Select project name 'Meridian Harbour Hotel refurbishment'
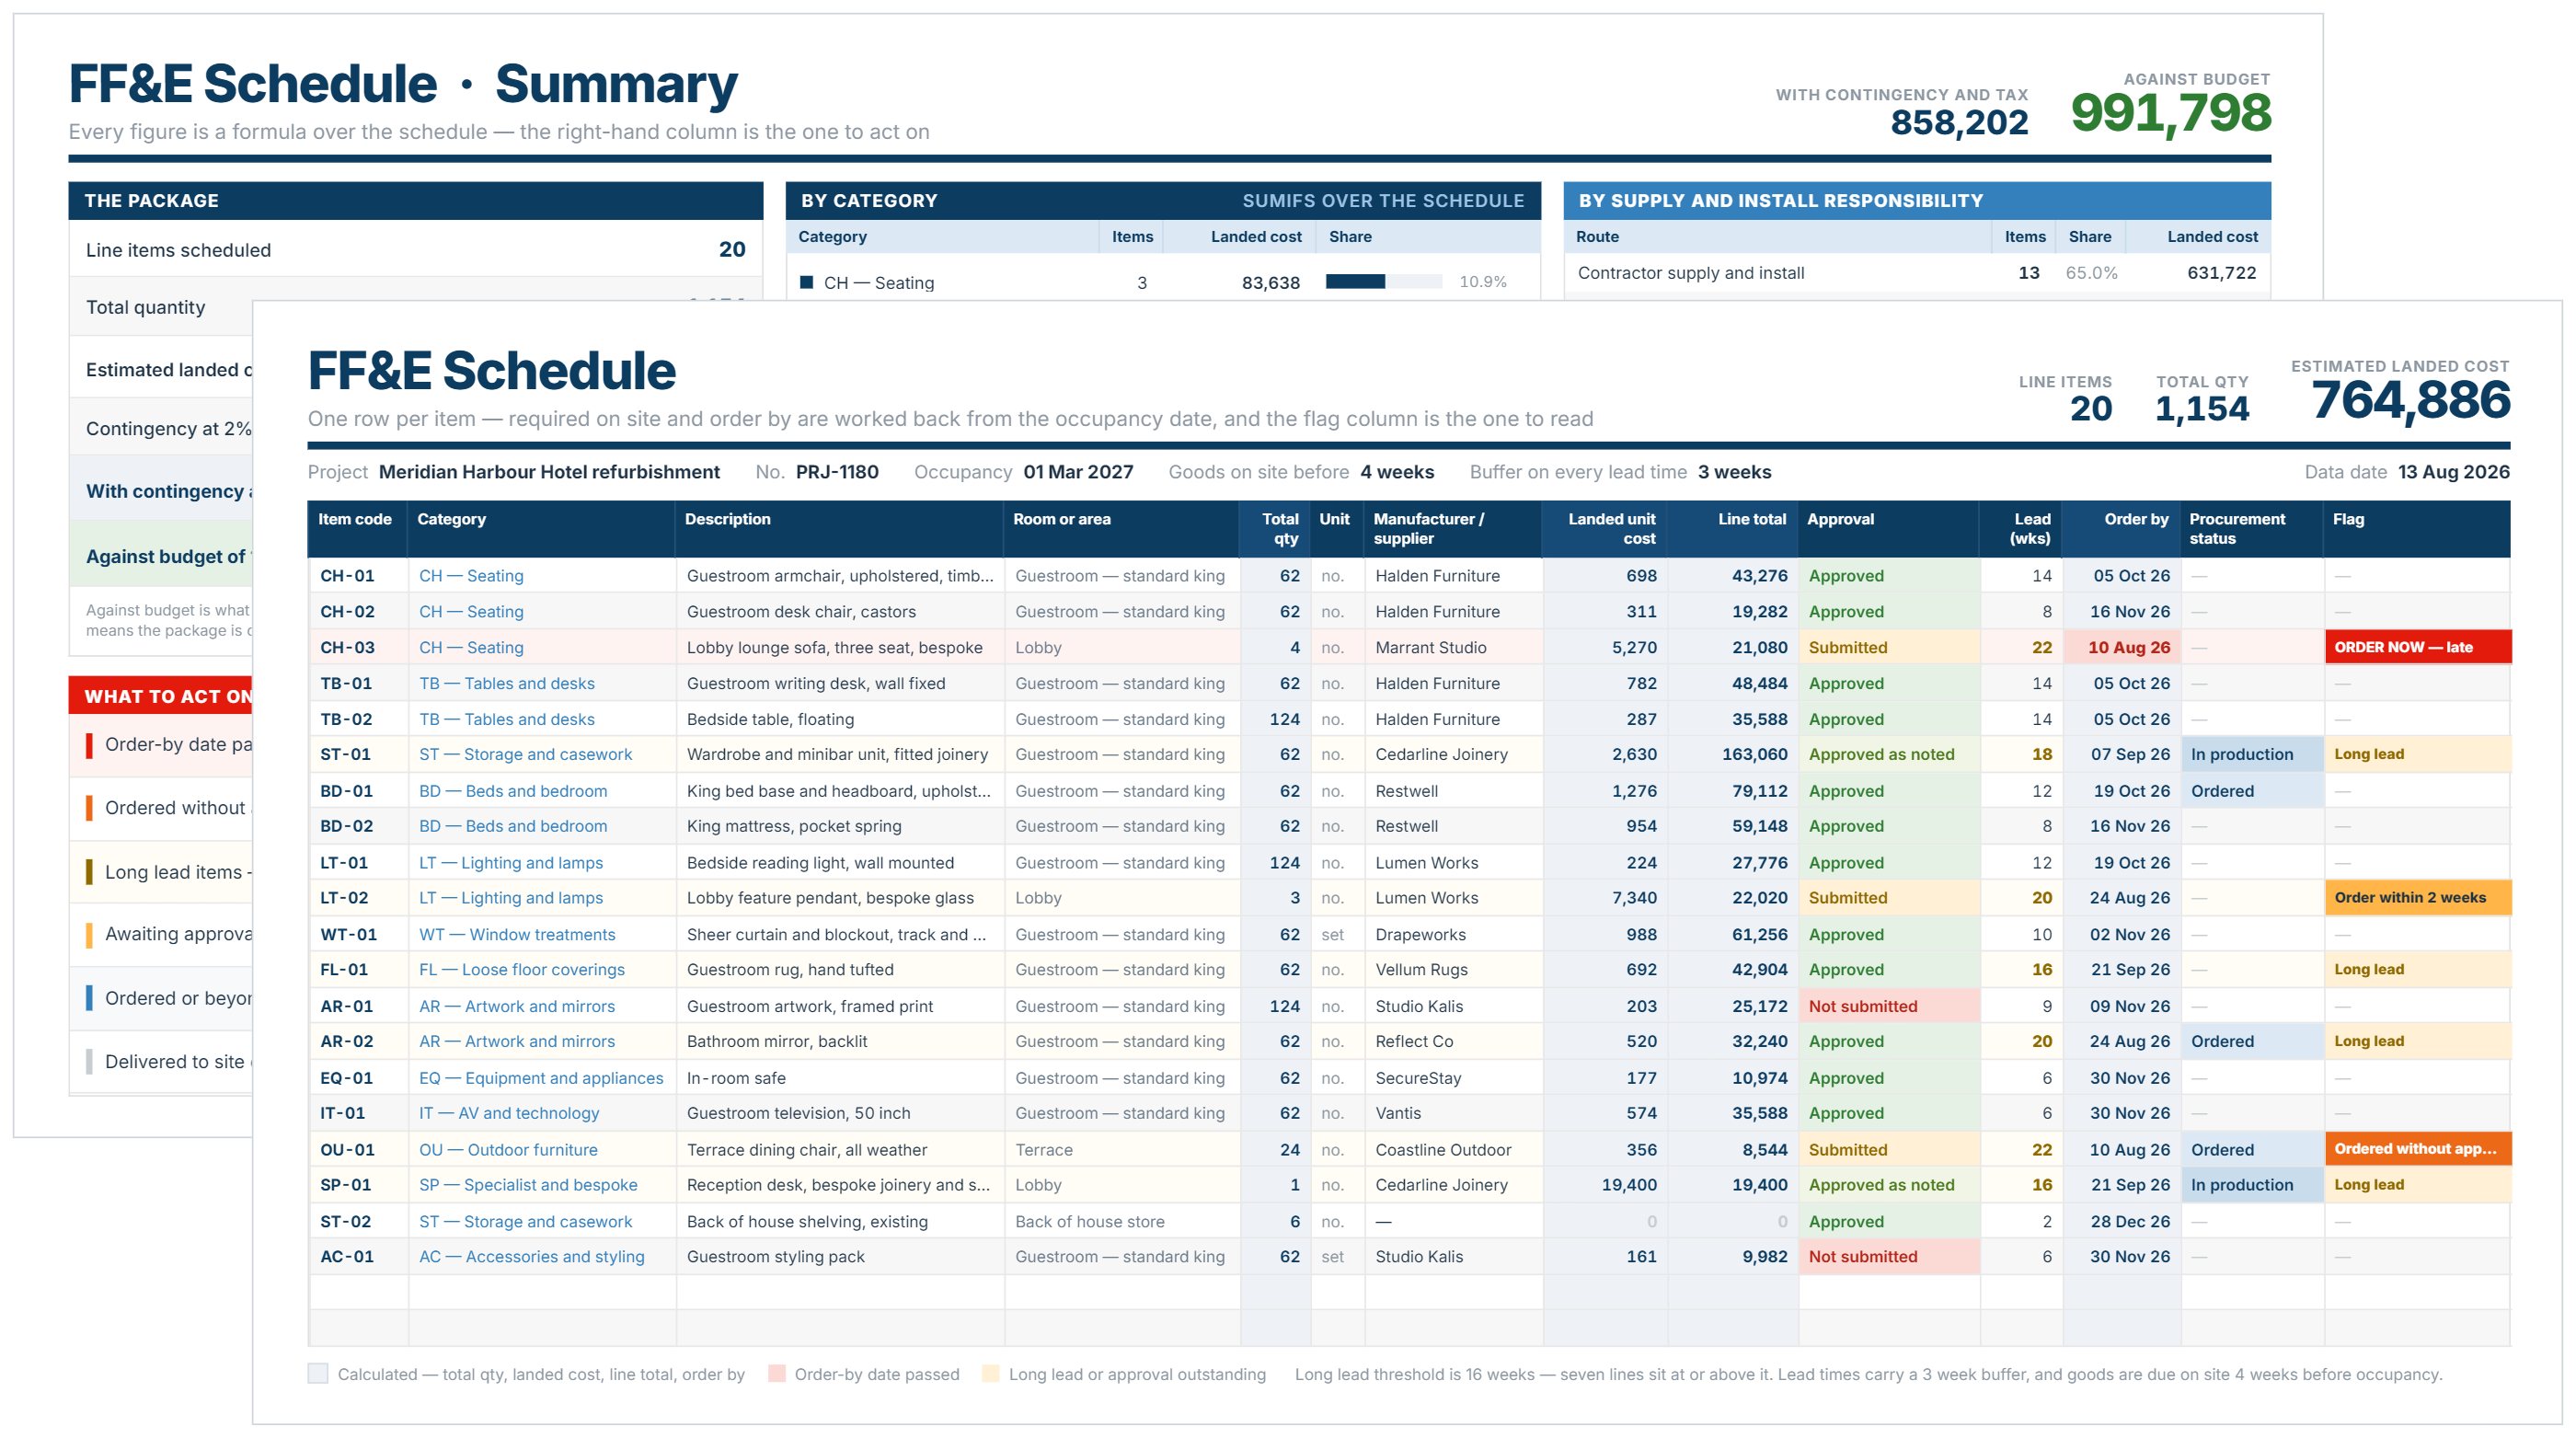 549,472
